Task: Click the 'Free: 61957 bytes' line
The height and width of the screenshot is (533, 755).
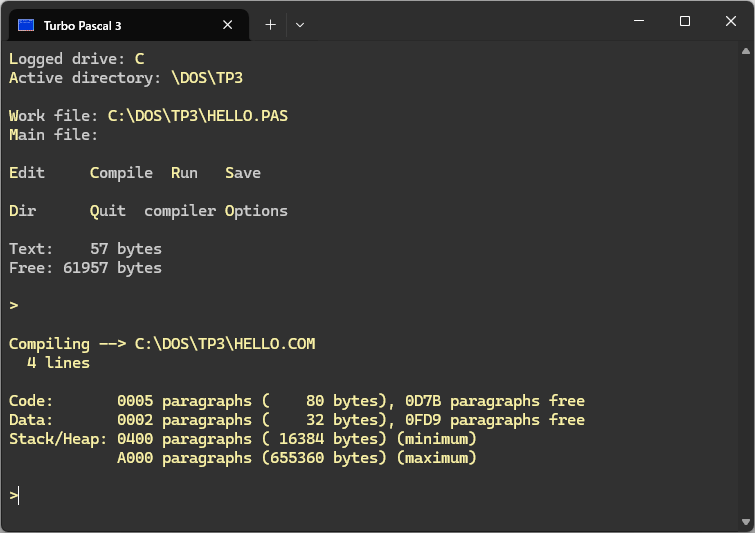Action: pyautogui.click(x=86, y=268)
